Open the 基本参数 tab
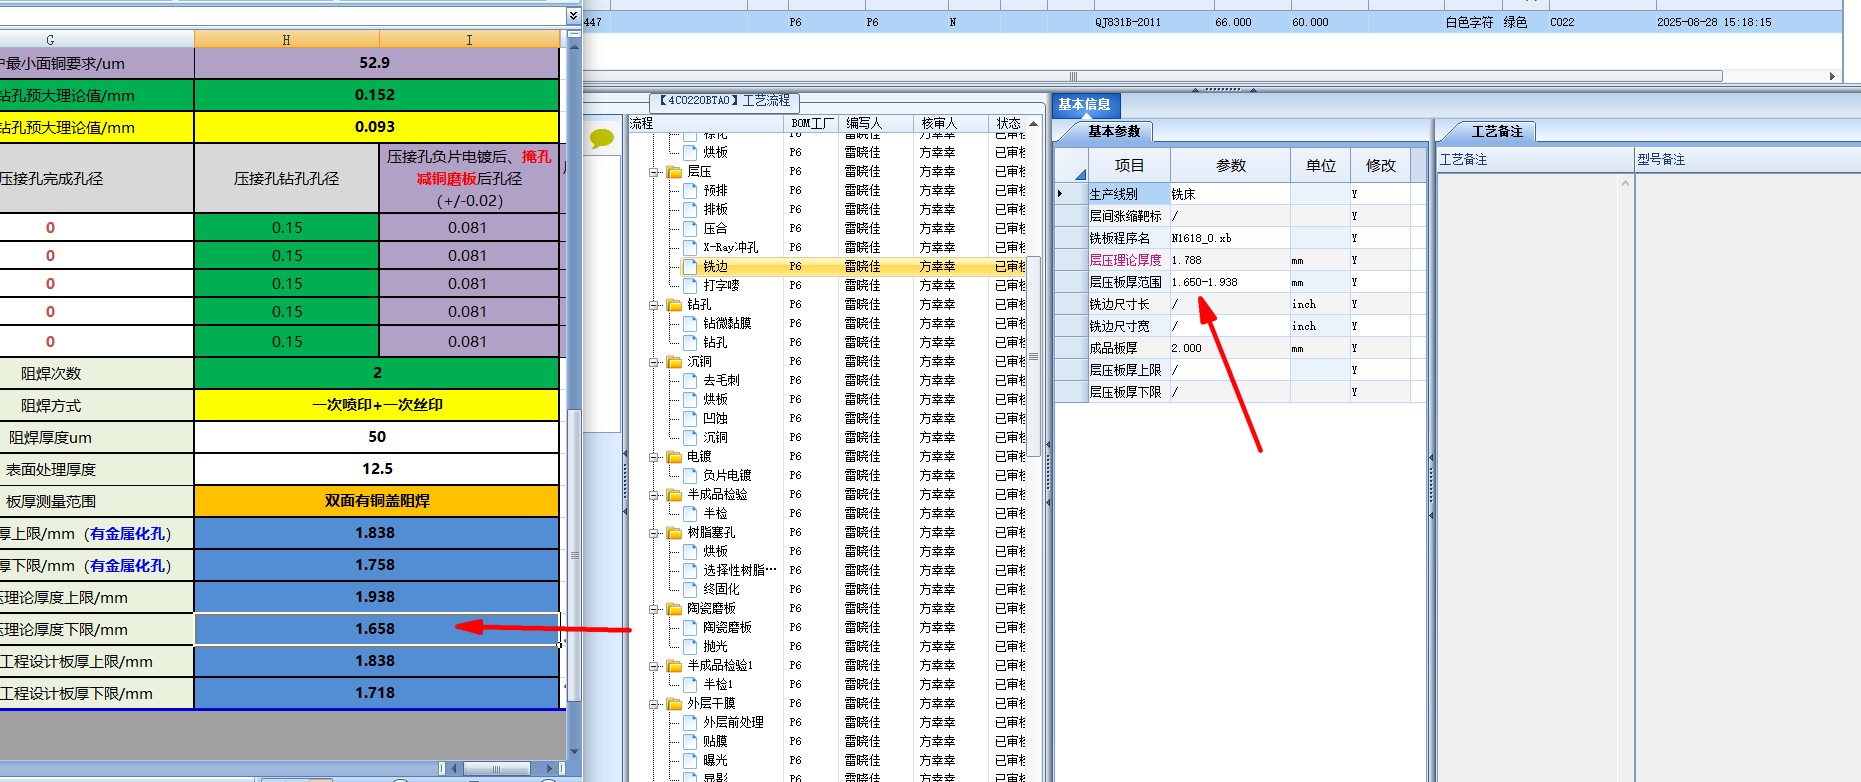 click(1114, 131)
